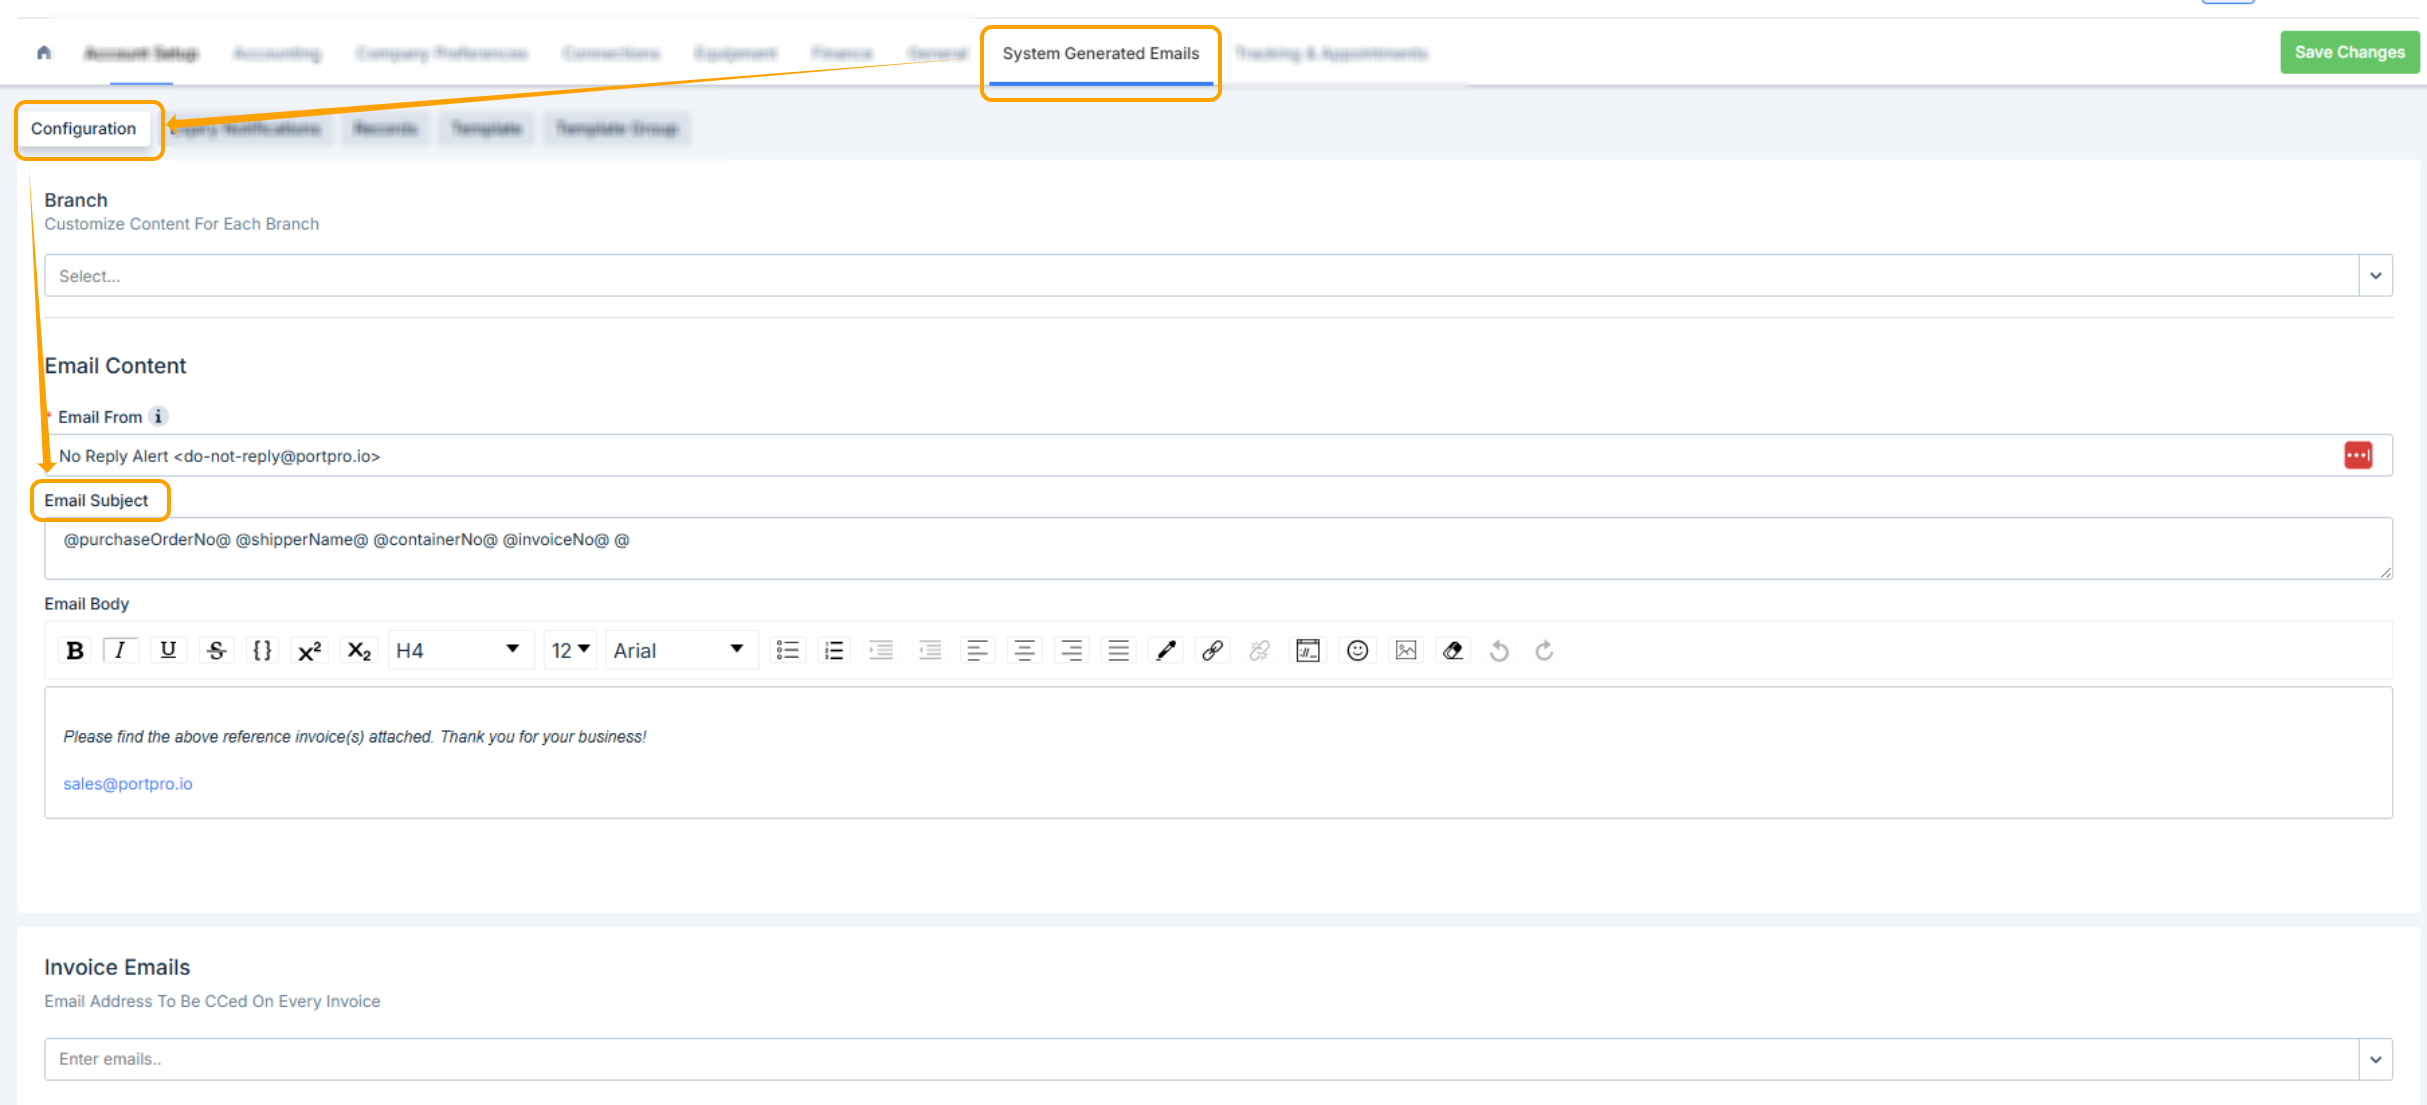
Task: Click the eraser remove-formatting icon
Action: point(1453,651)
